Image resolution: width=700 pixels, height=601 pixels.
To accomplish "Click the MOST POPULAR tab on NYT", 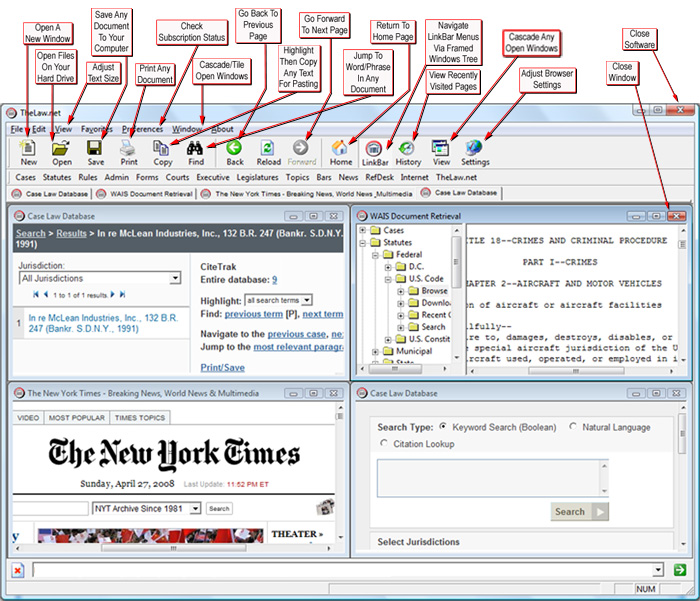I will click(x=77, y=418).
